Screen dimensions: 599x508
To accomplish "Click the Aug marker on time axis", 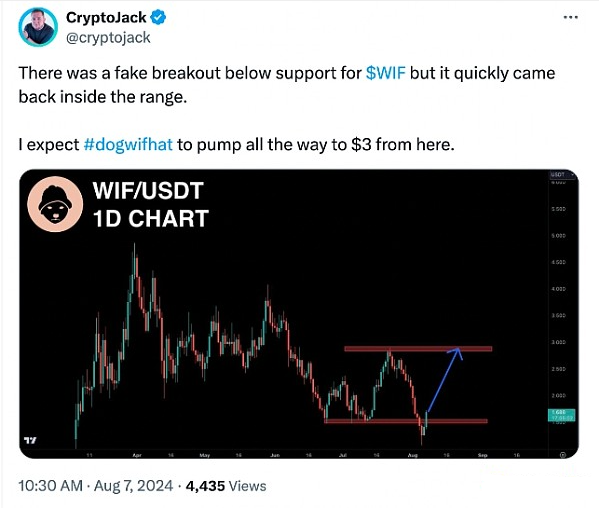I will (x=413, y=455).
